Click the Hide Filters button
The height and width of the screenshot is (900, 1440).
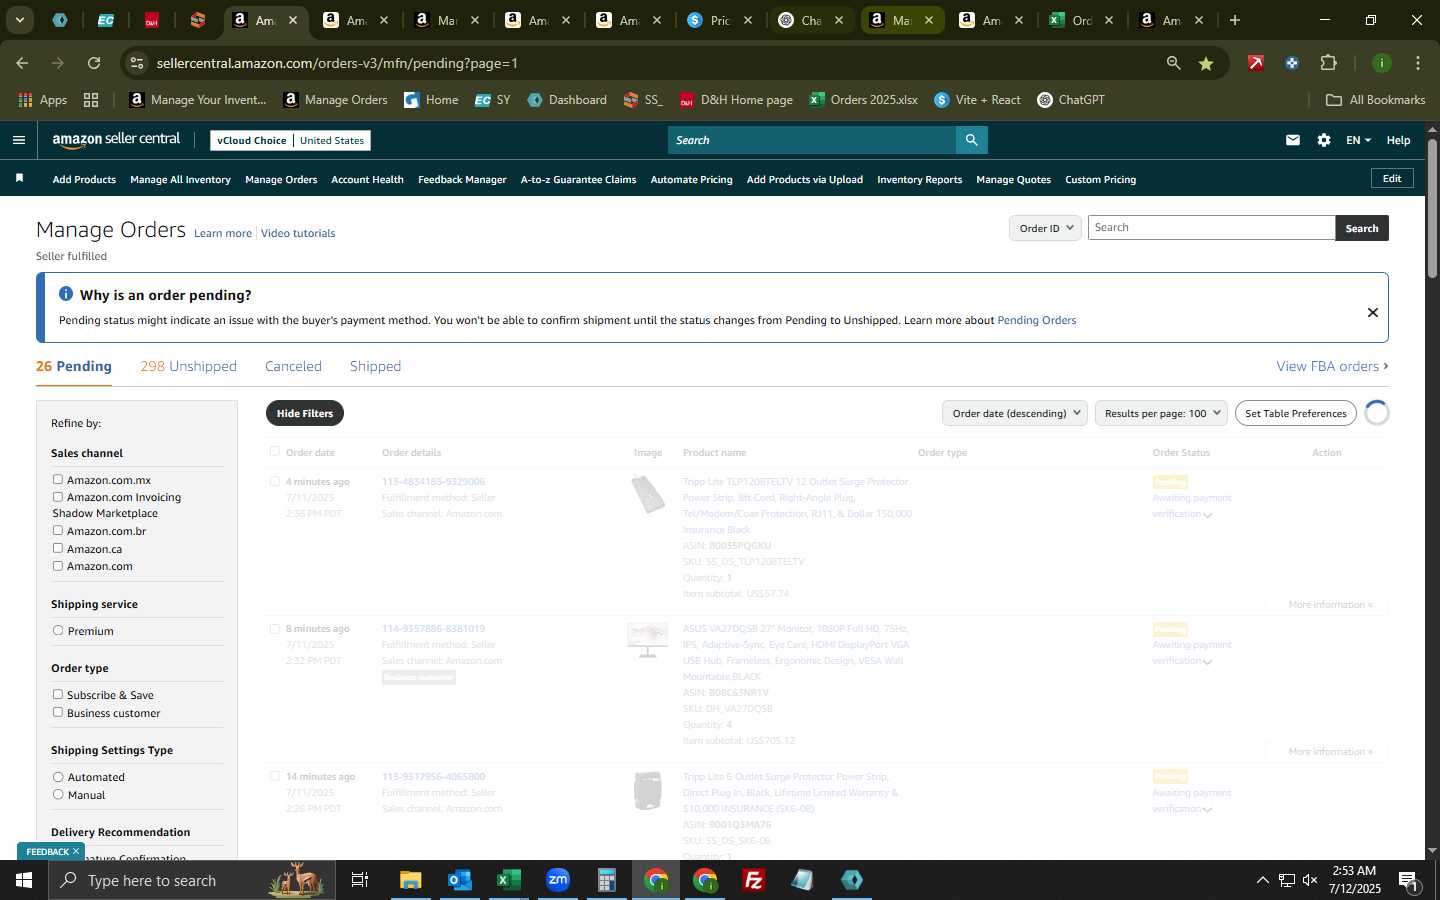[x=305, y=413]
